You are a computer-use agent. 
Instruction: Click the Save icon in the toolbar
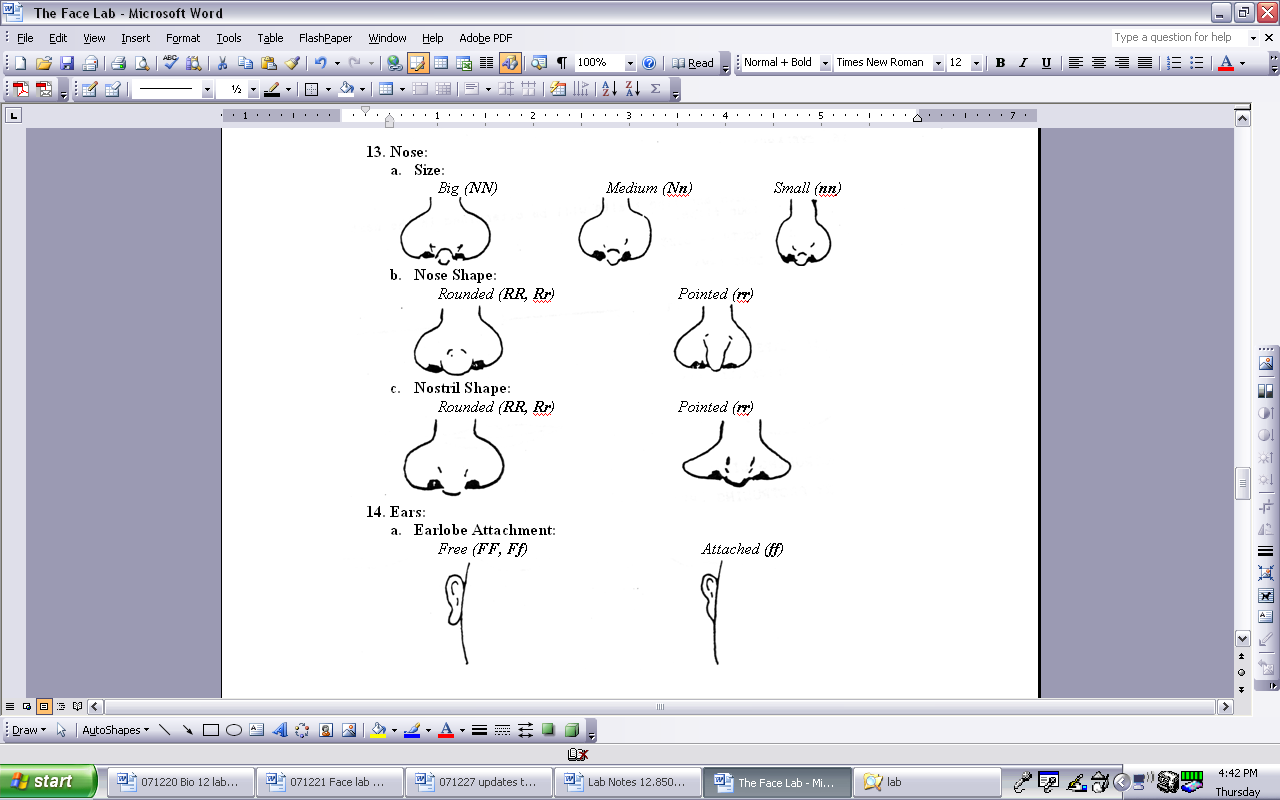[67, 63]
